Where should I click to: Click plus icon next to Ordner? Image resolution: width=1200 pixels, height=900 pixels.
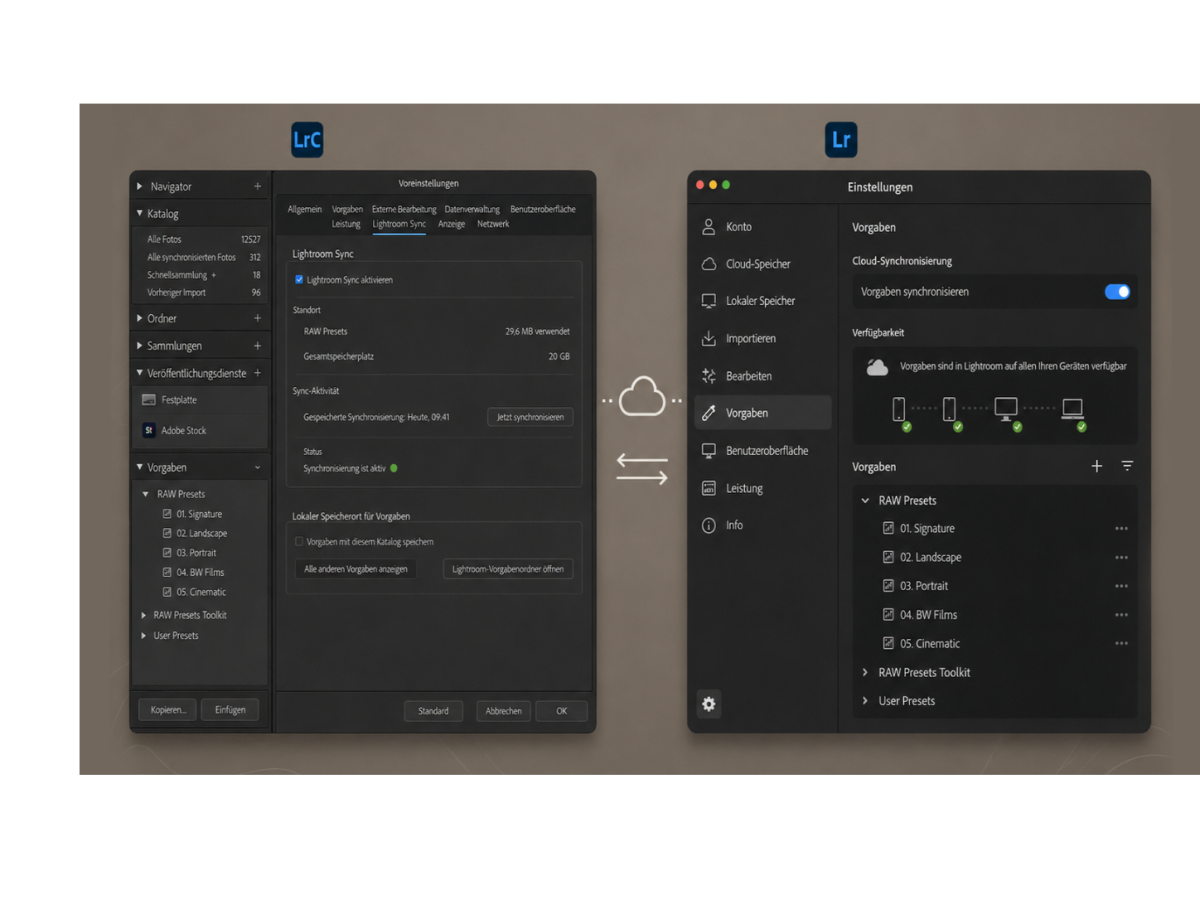(257, 319)
